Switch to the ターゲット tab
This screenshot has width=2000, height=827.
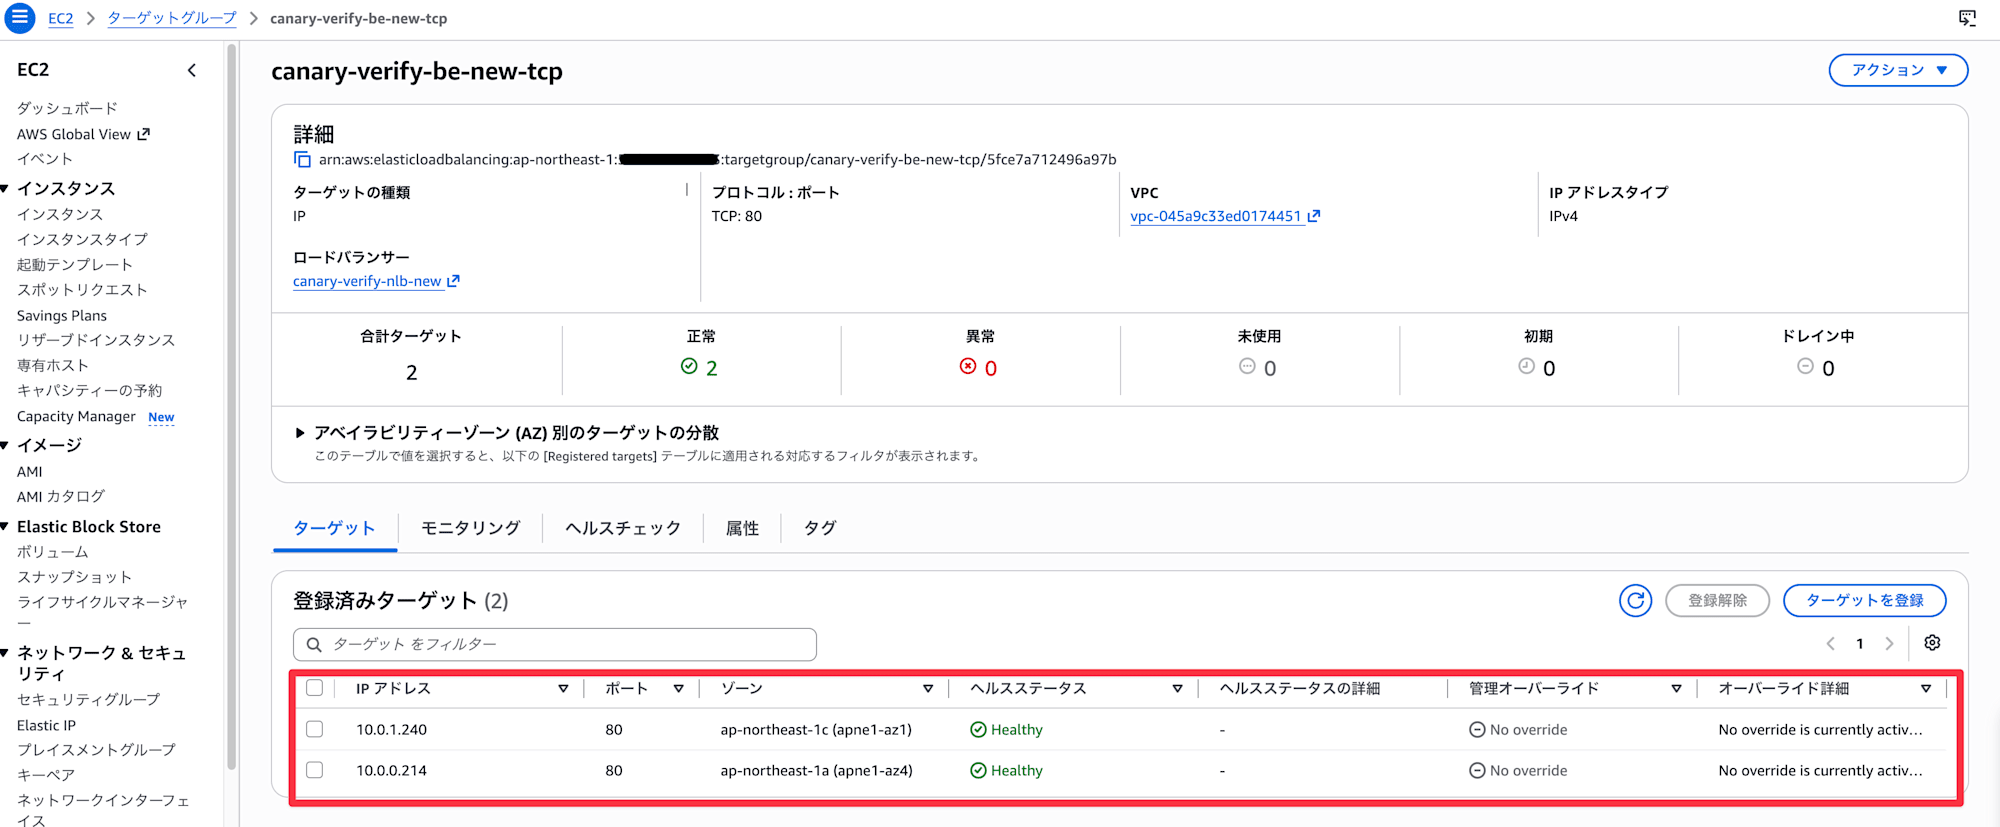pyautogui.click(x=335, y=528)
